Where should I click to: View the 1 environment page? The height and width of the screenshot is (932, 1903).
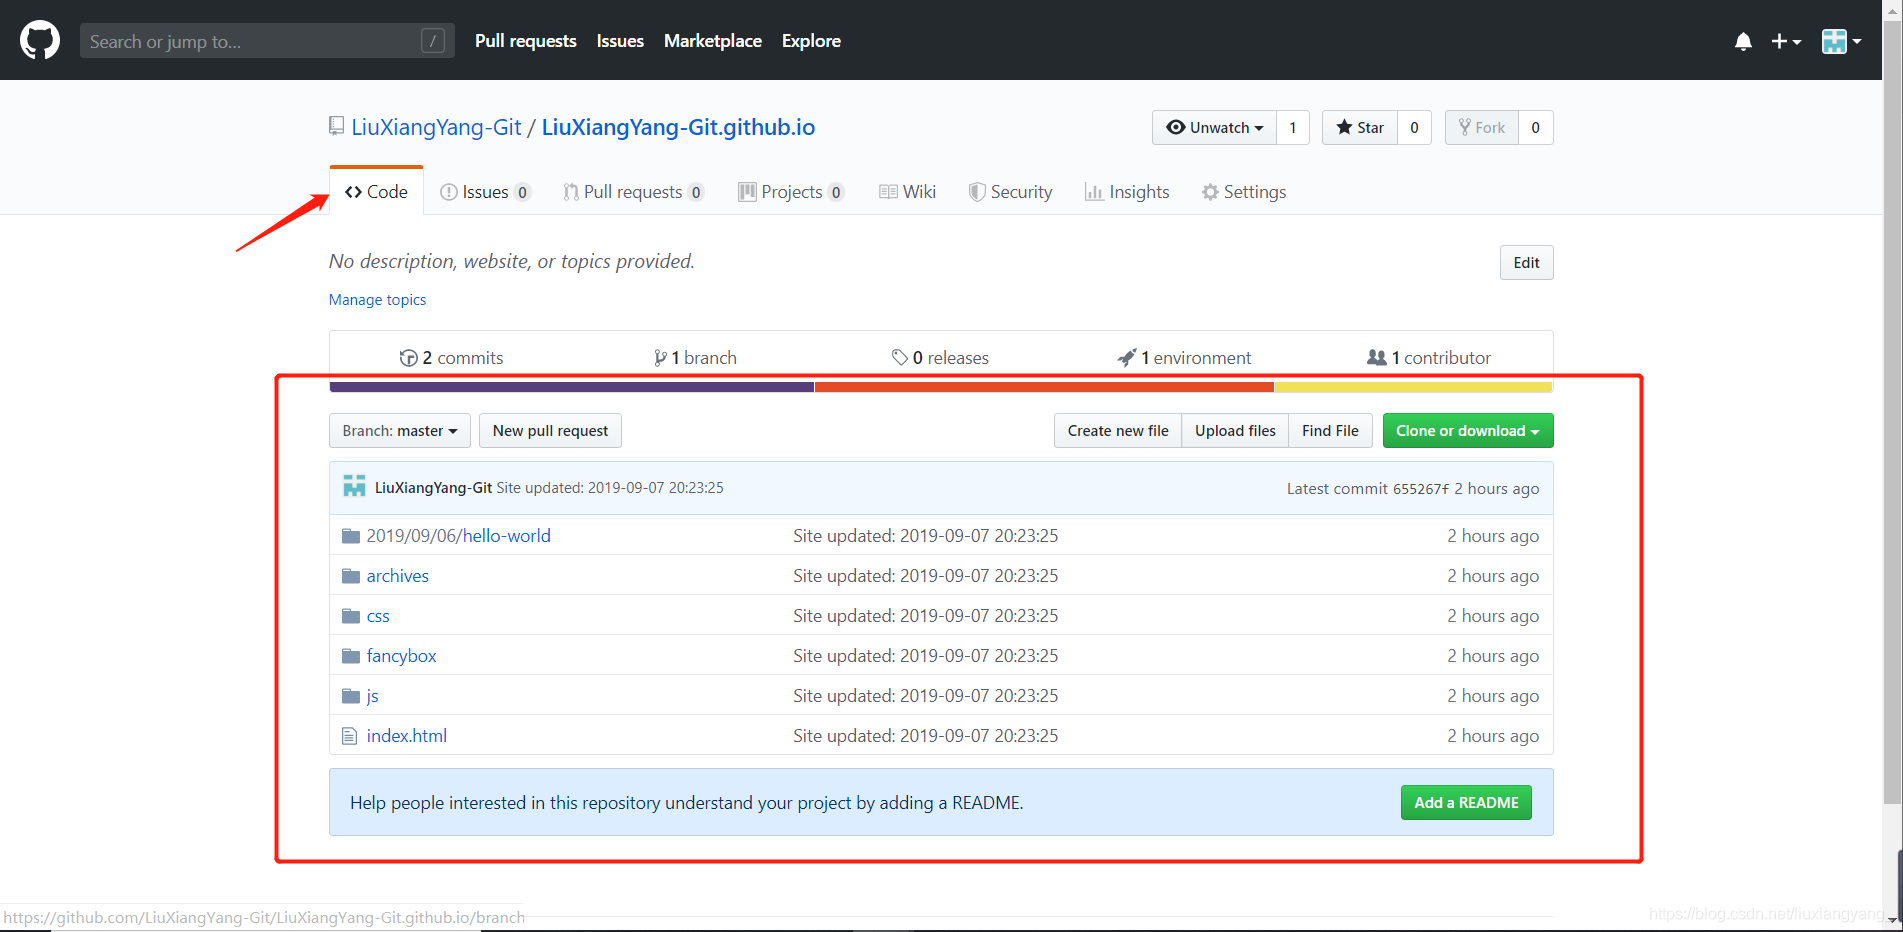(1184, 357)
